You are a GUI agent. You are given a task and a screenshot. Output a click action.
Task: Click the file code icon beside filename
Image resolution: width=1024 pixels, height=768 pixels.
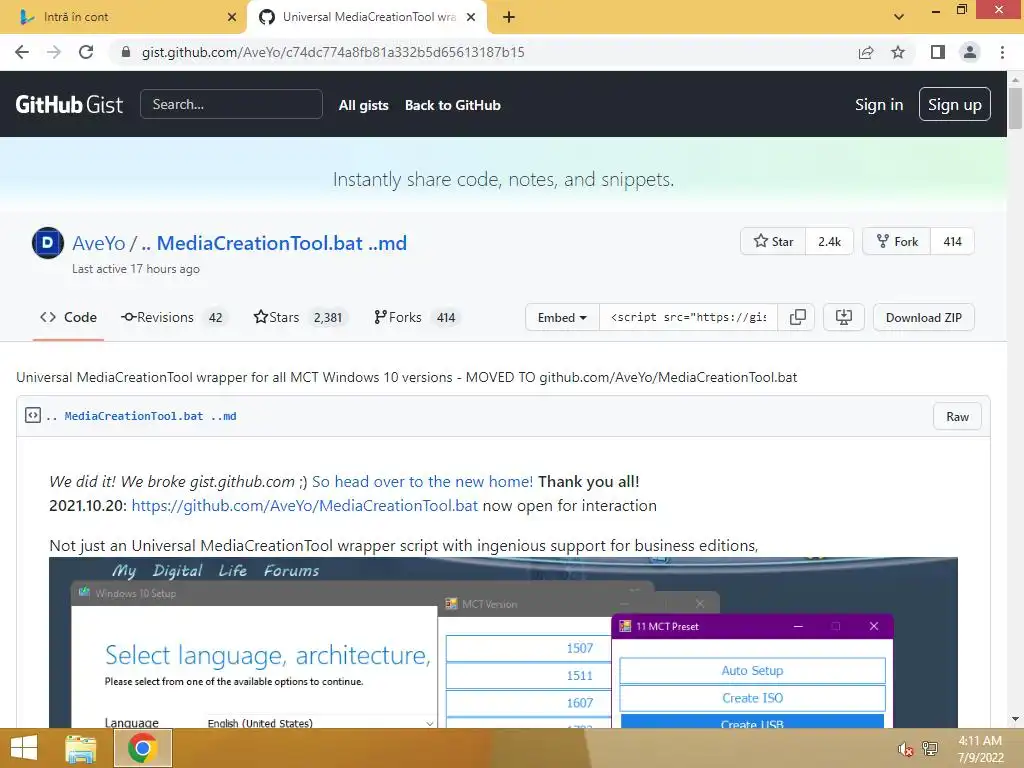click(33, 415)
